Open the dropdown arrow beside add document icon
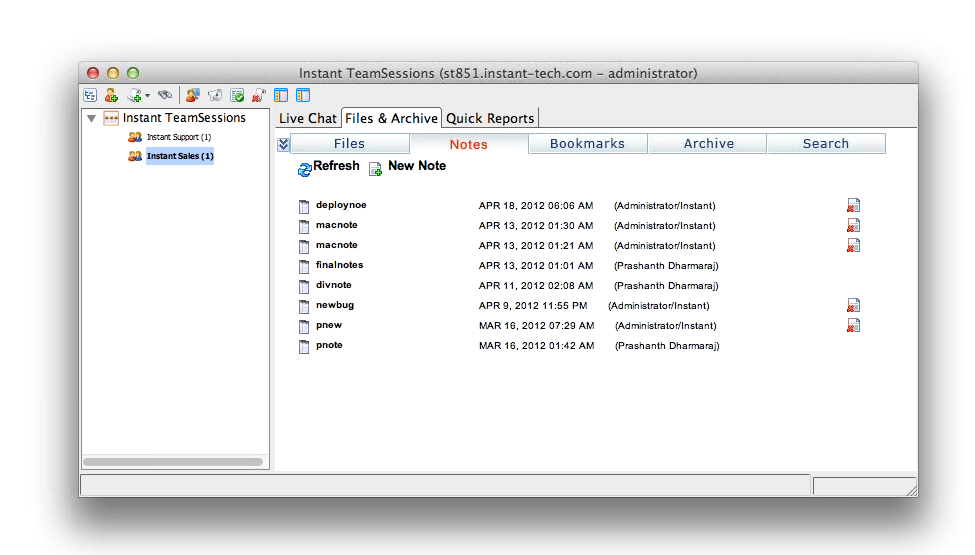 147,96
